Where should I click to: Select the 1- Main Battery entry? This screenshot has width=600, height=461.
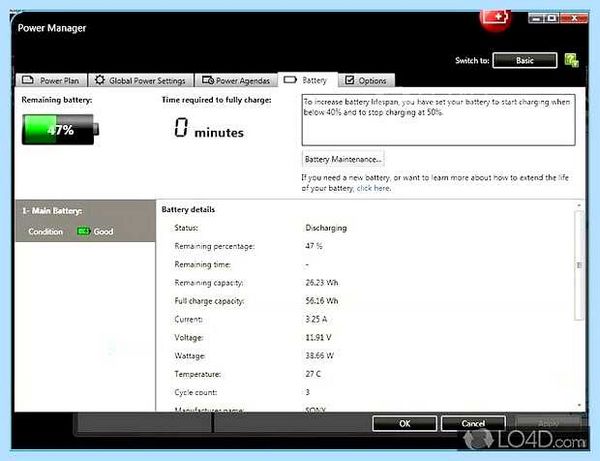[x=85, y=221]
